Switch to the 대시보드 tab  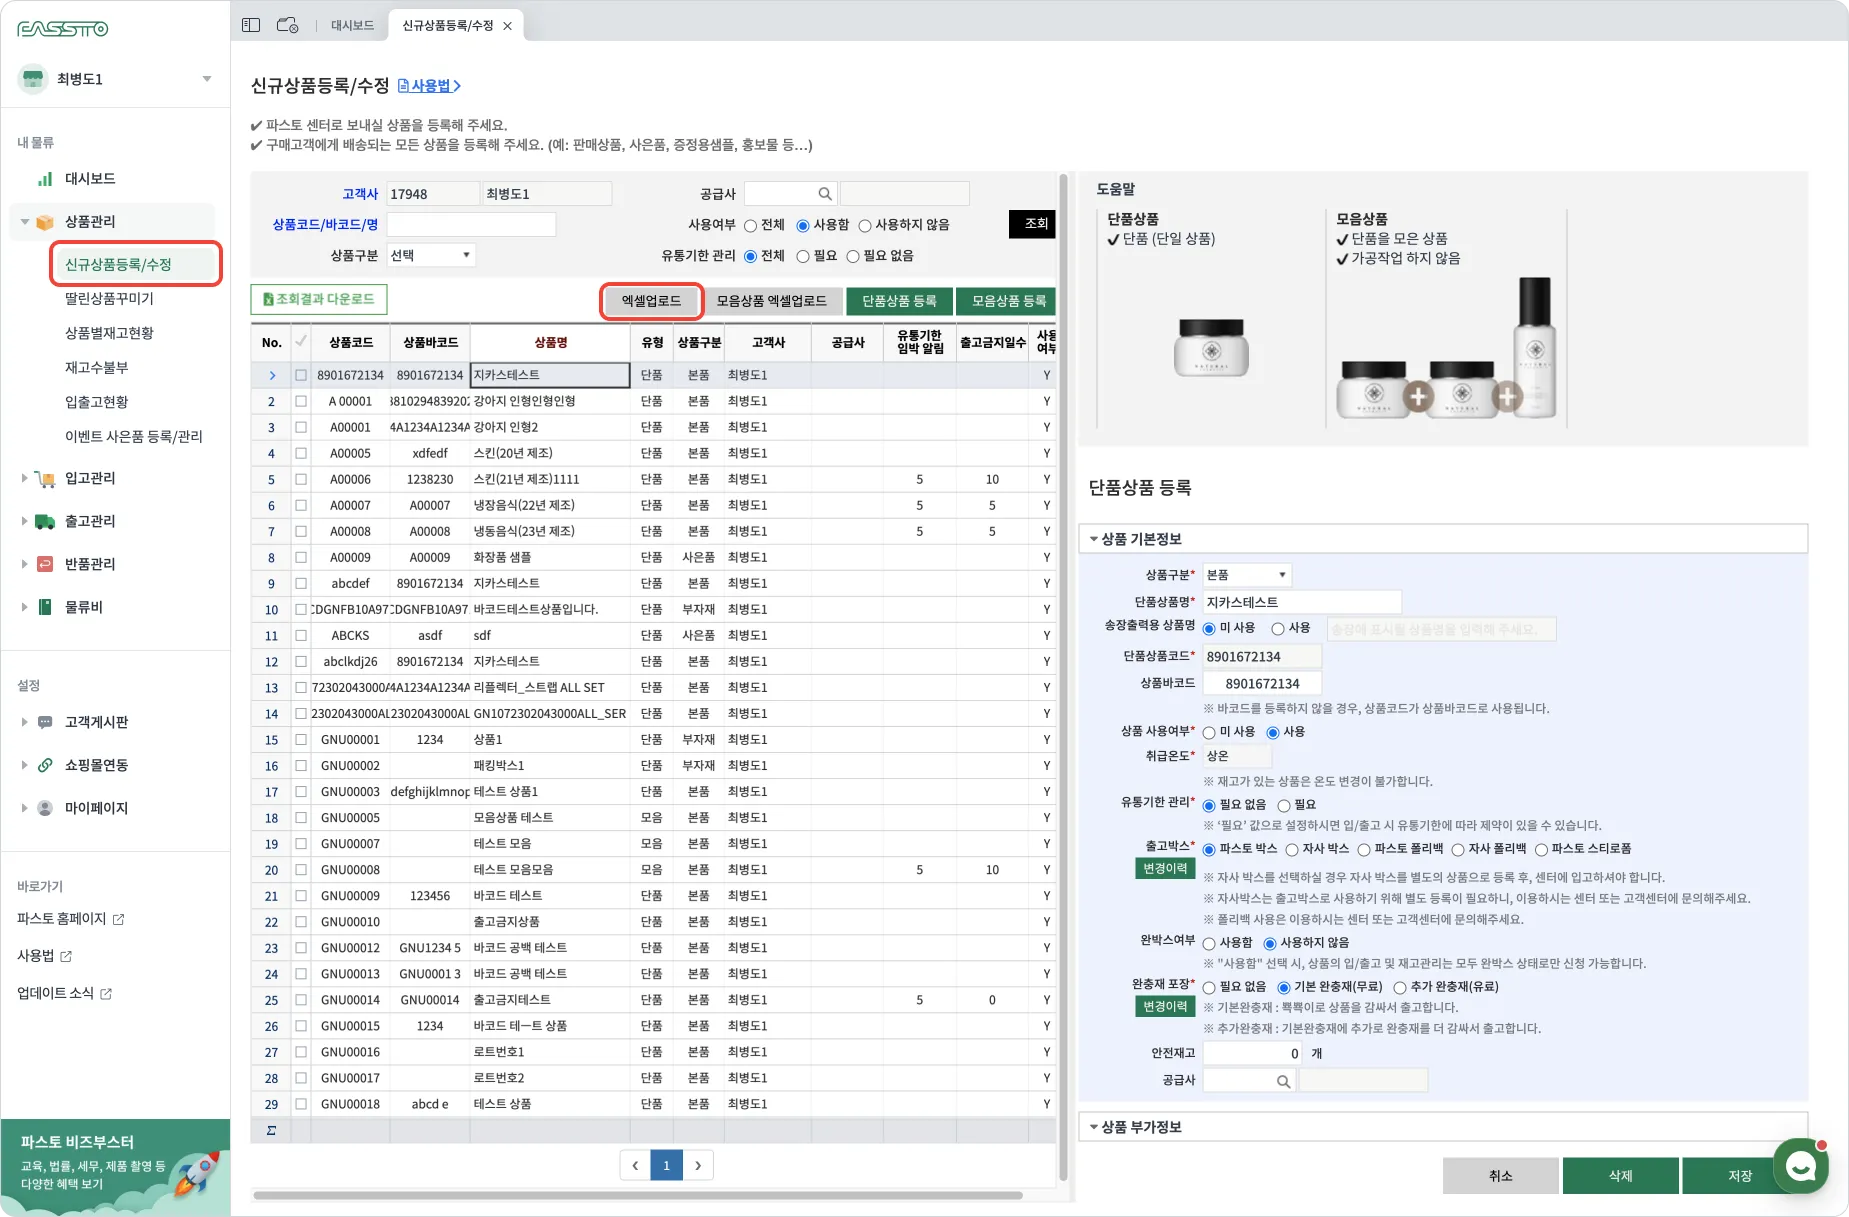[x=353, y=26]
